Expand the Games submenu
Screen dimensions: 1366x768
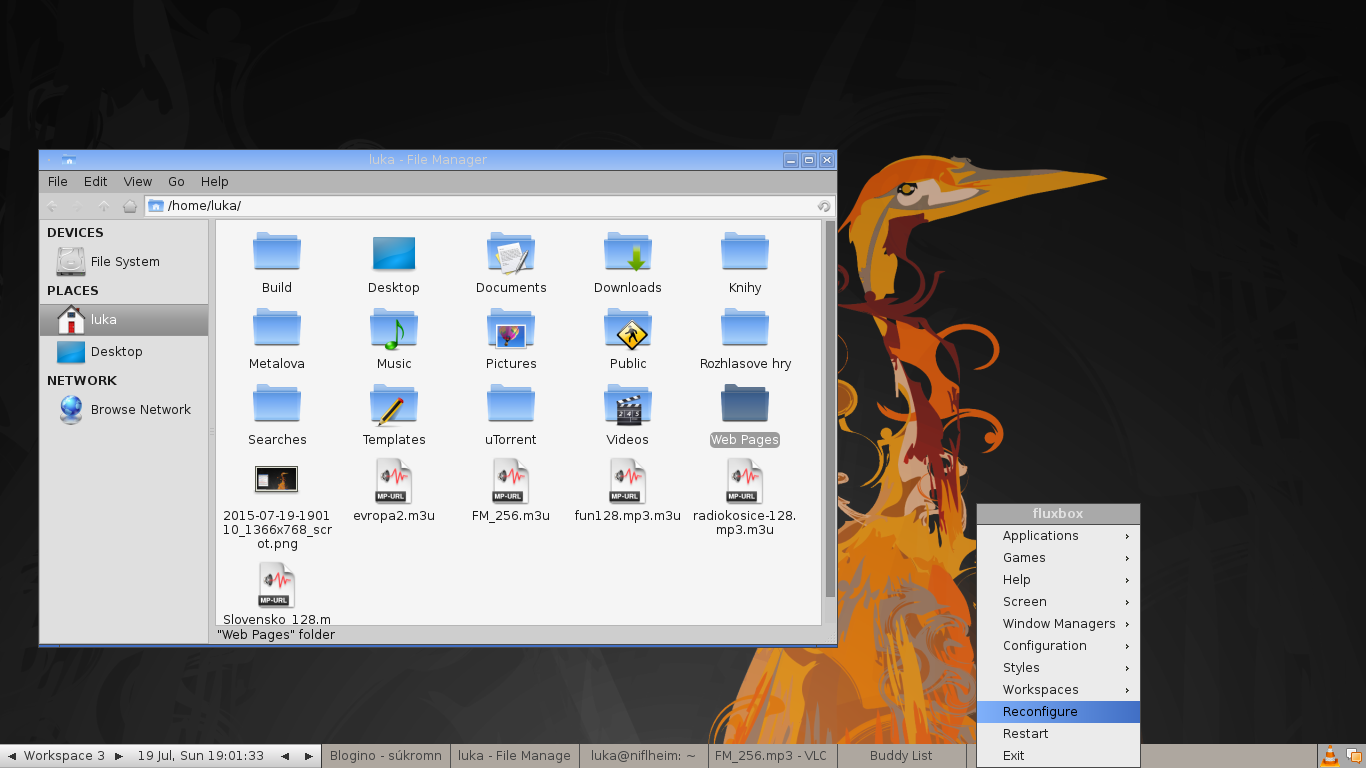click(1058, 558)
